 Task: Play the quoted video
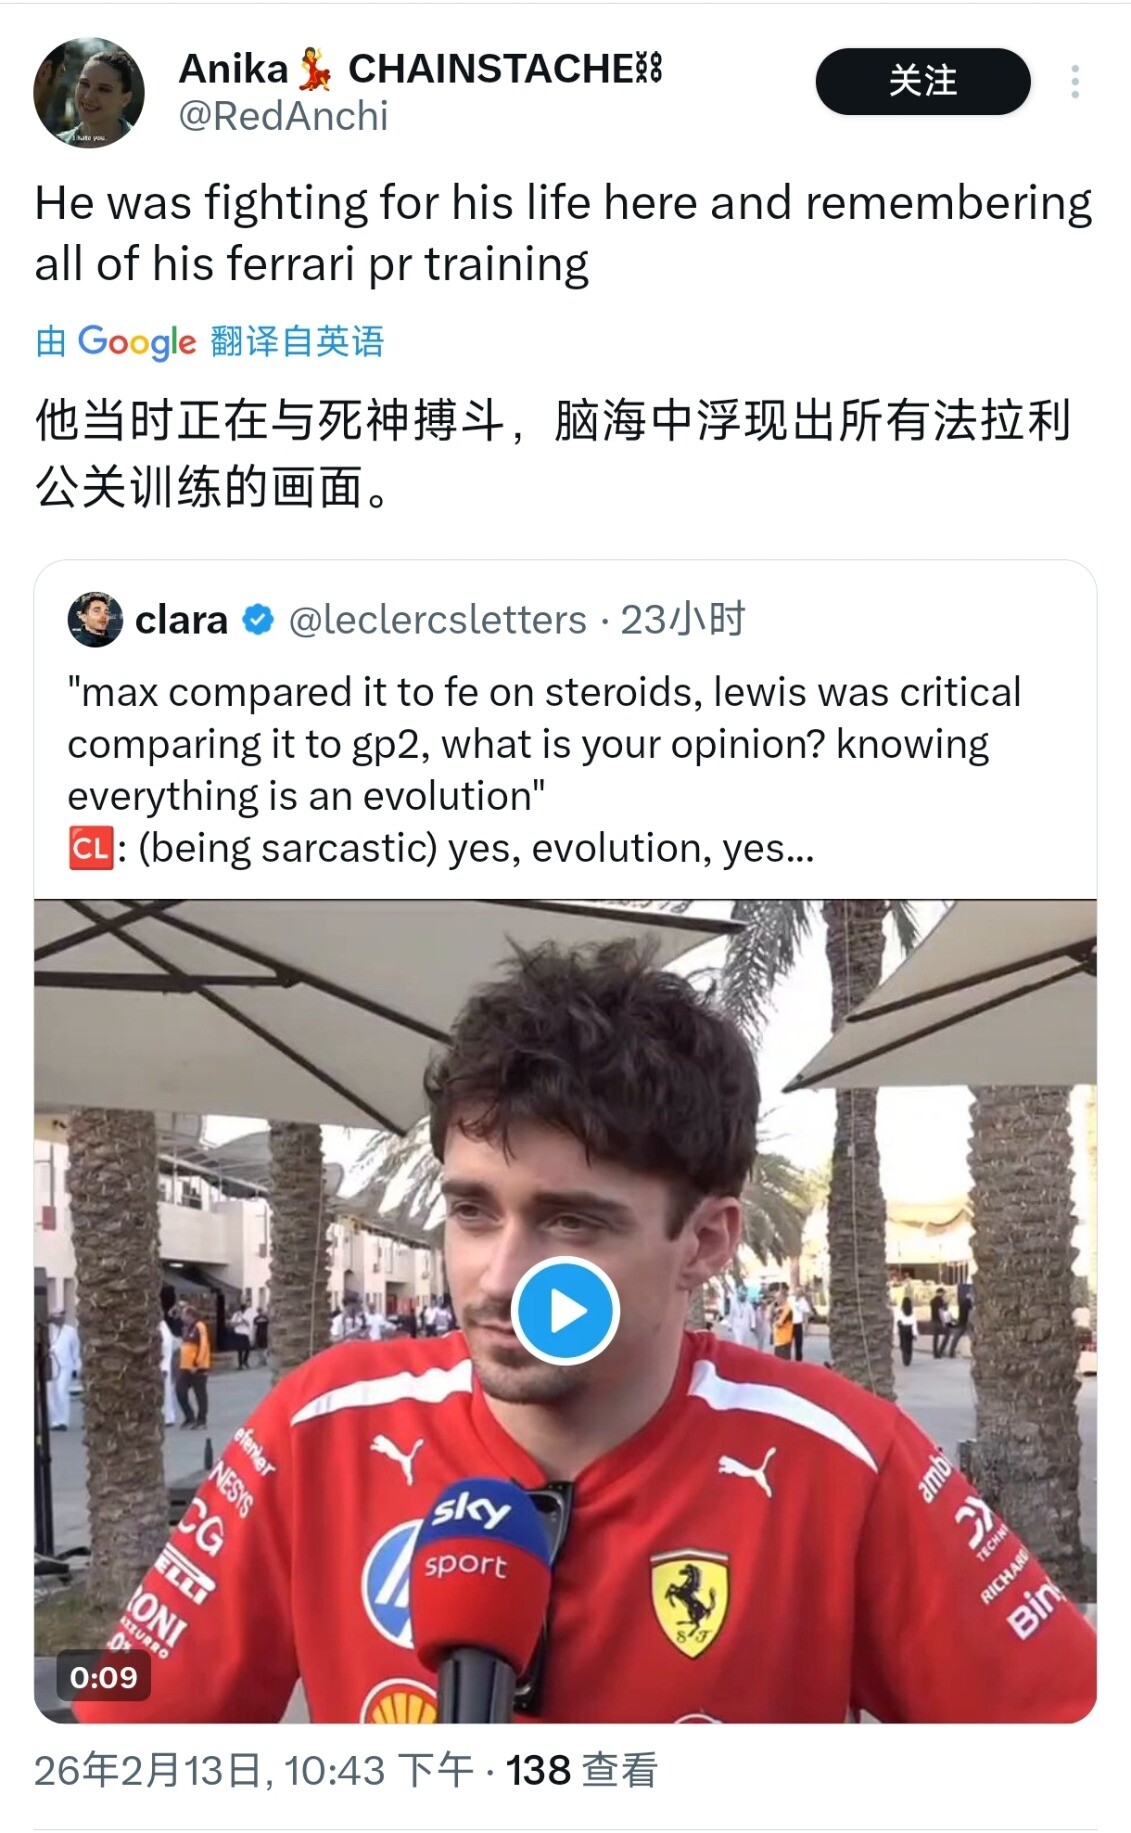tap(565, 1310)
